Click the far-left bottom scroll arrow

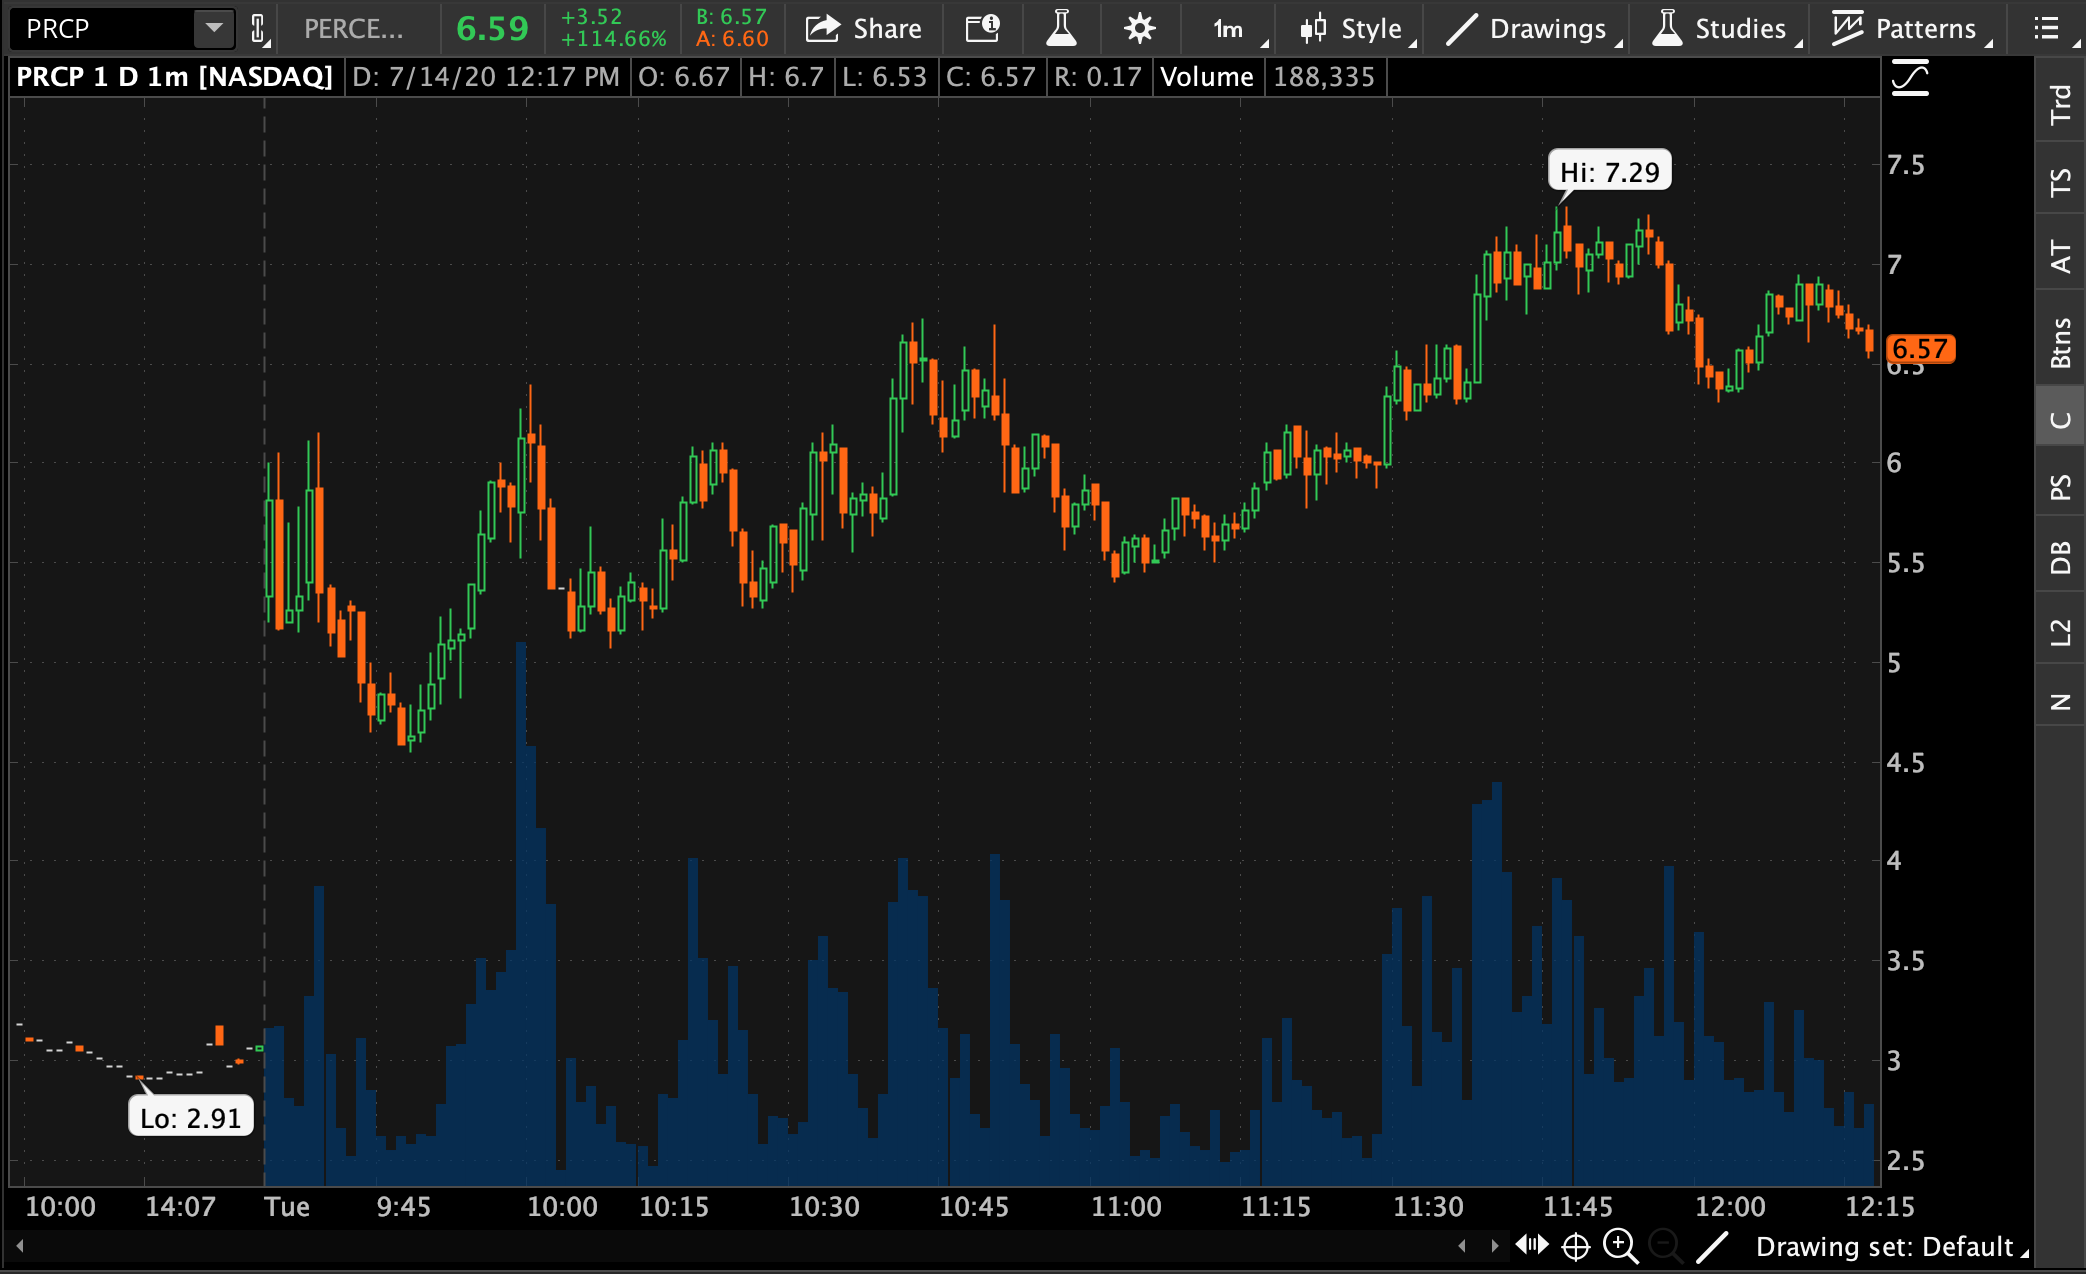click(x=20, y=1246)
